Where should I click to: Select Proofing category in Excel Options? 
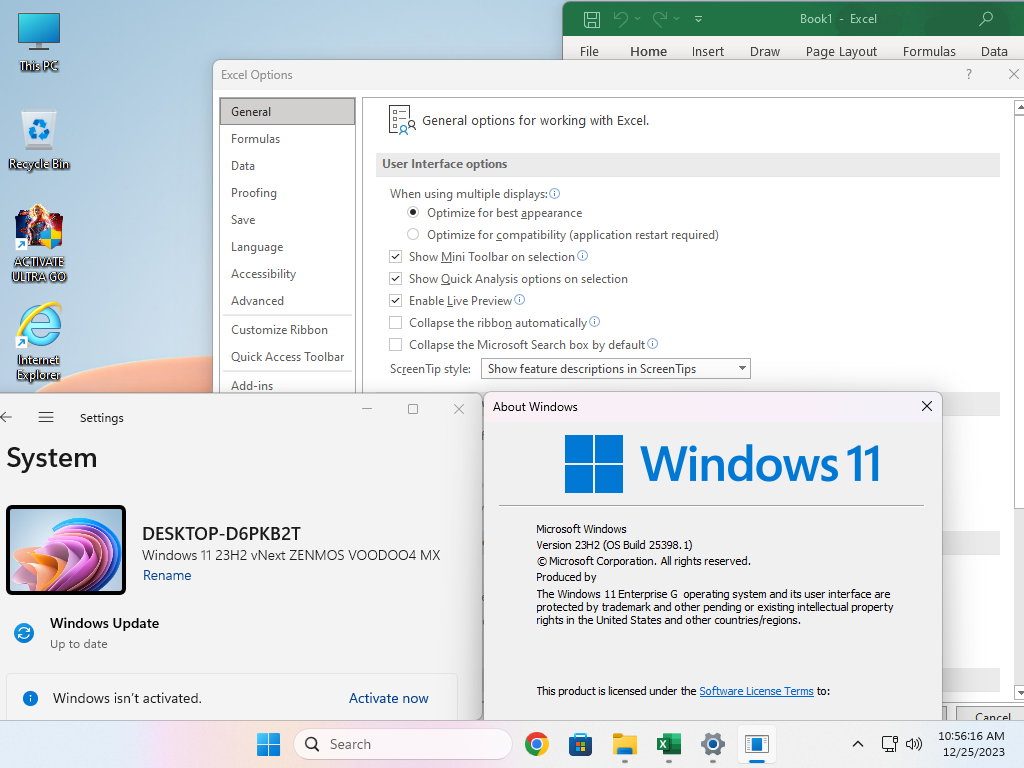pyautogui.click(x=287, y=193)
